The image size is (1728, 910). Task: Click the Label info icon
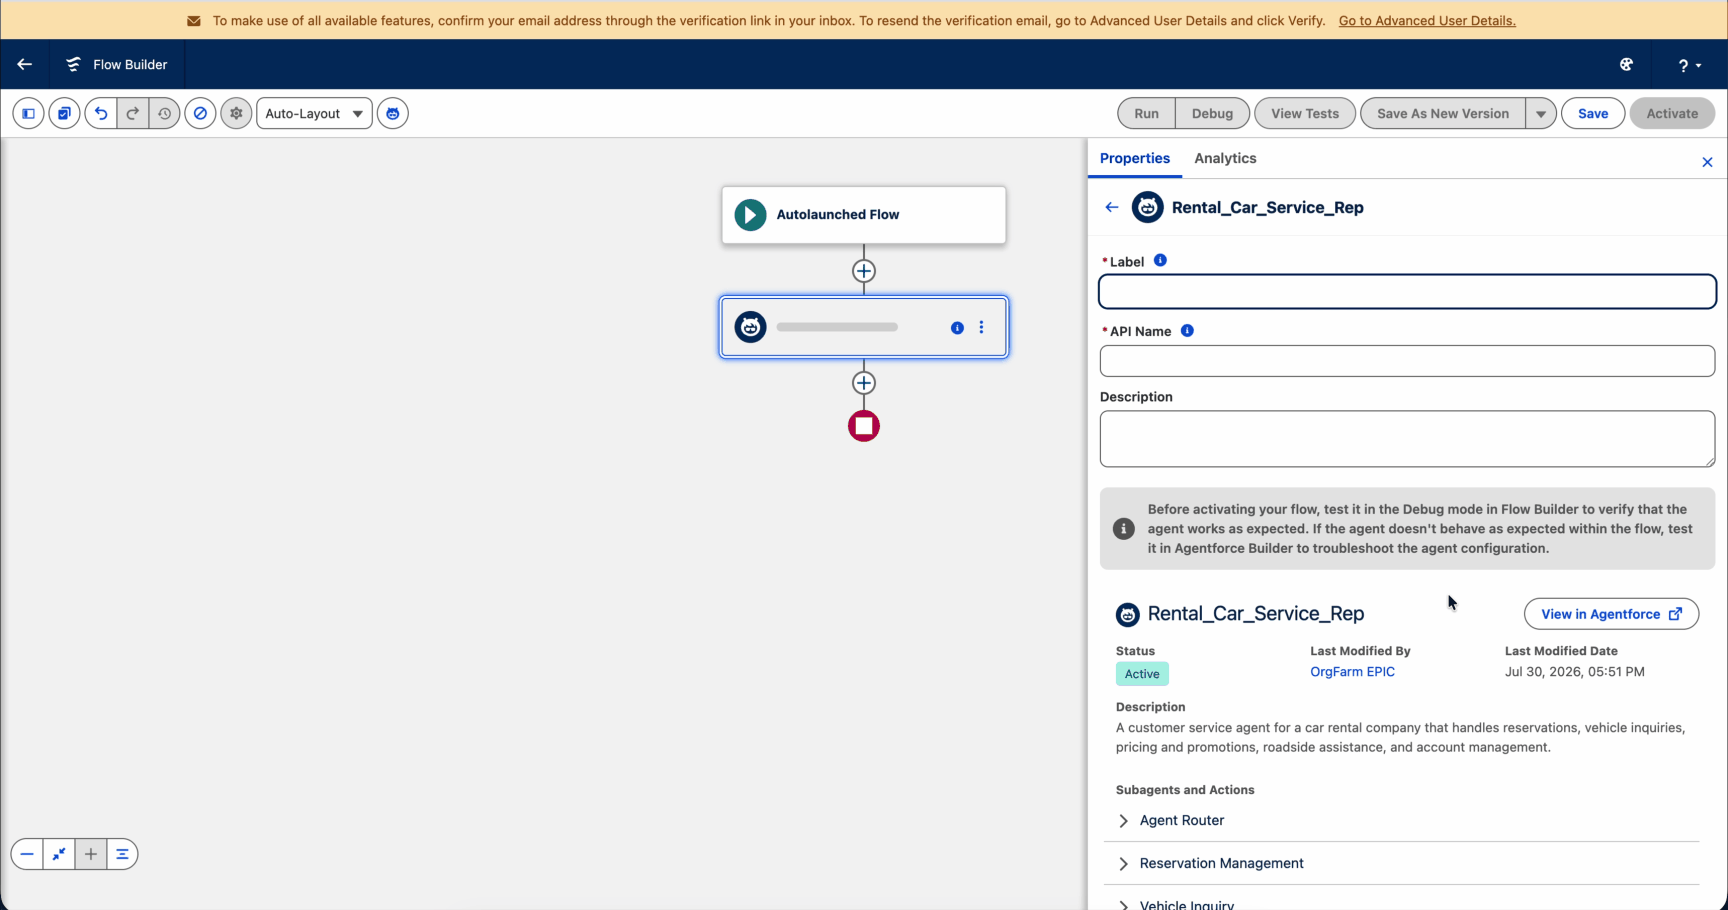tap(1160, 260)
